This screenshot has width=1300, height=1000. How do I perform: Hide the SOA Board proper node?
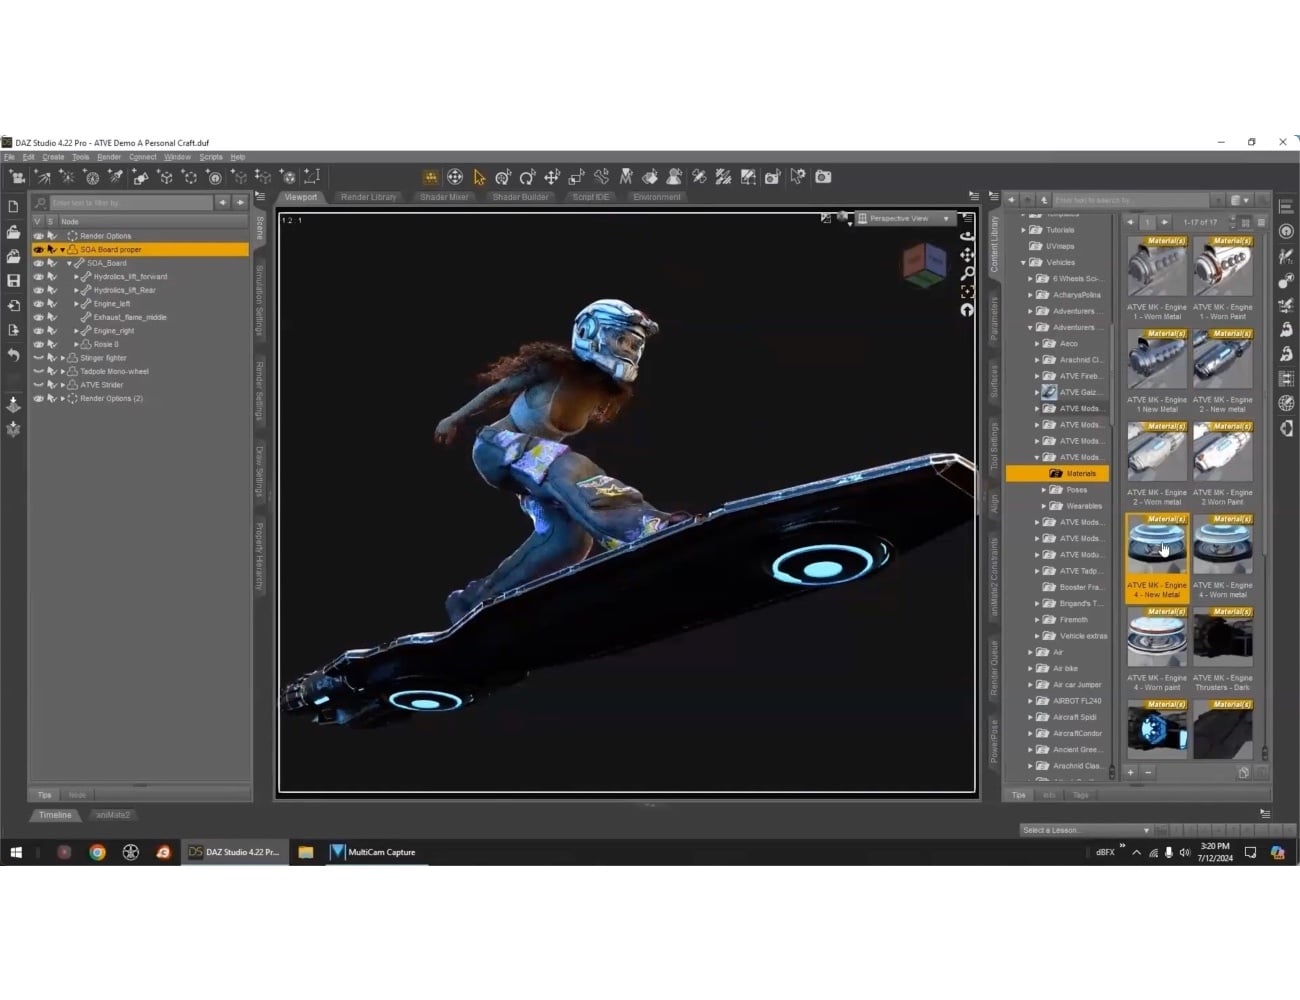pyautogui.click(x=38, y=249)
